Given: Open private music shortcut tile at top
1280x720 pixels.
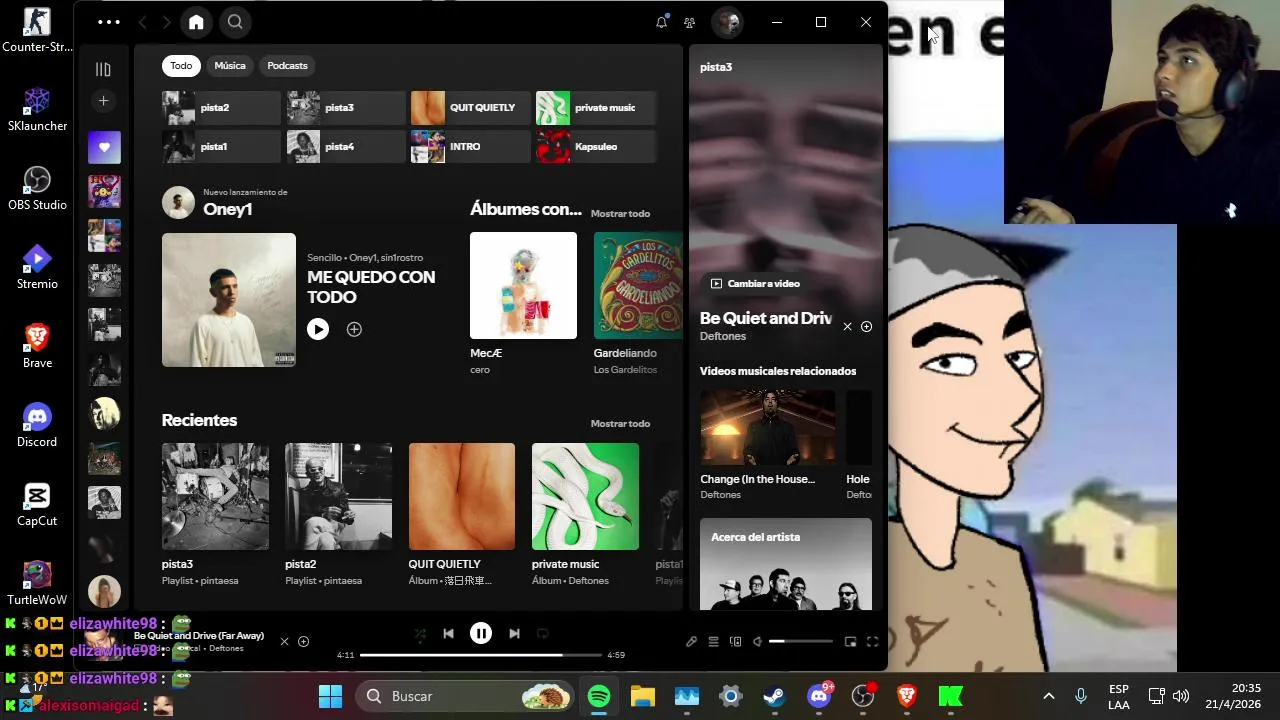Looking at the screenshot, I should [x=595, y=108].
